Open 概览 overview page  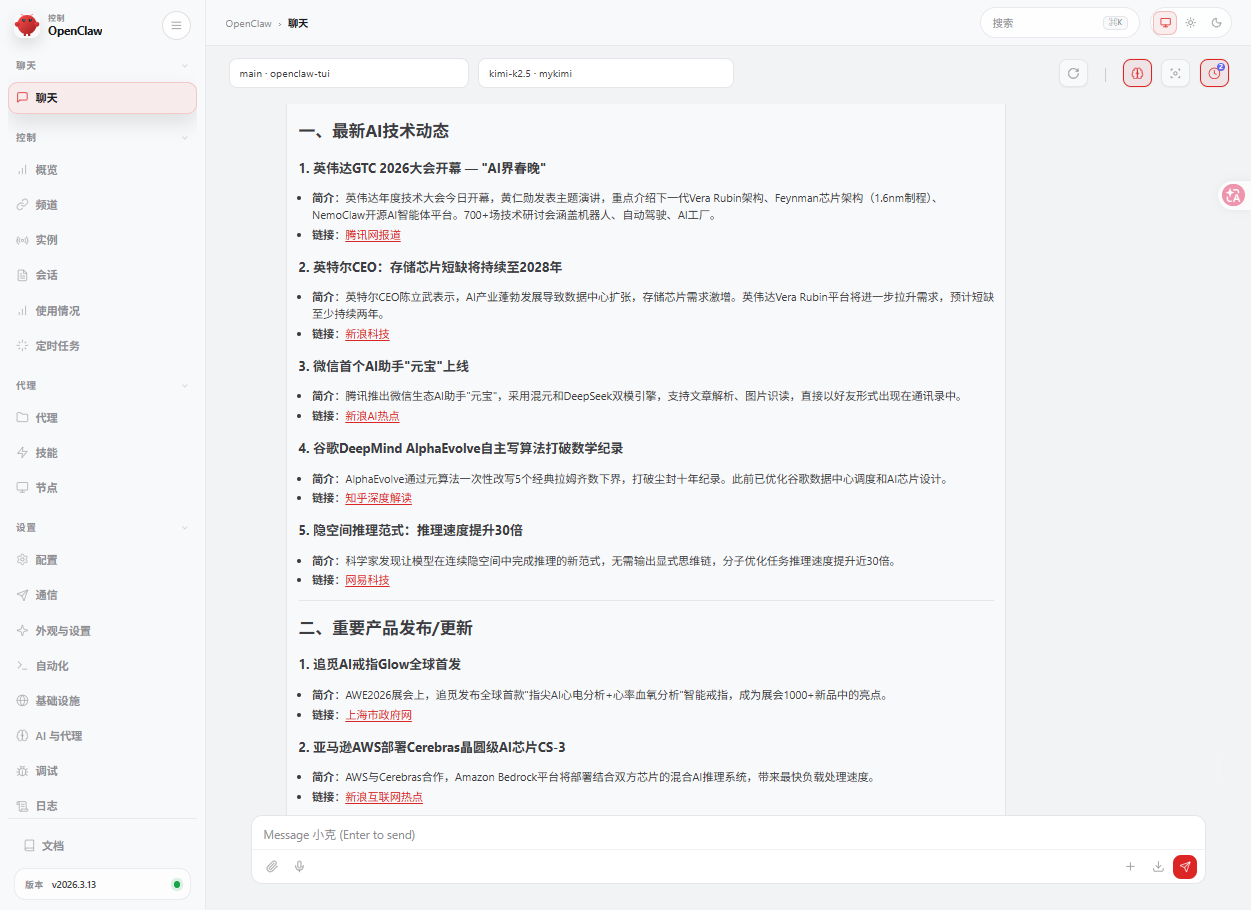click(x=102, y=170)
